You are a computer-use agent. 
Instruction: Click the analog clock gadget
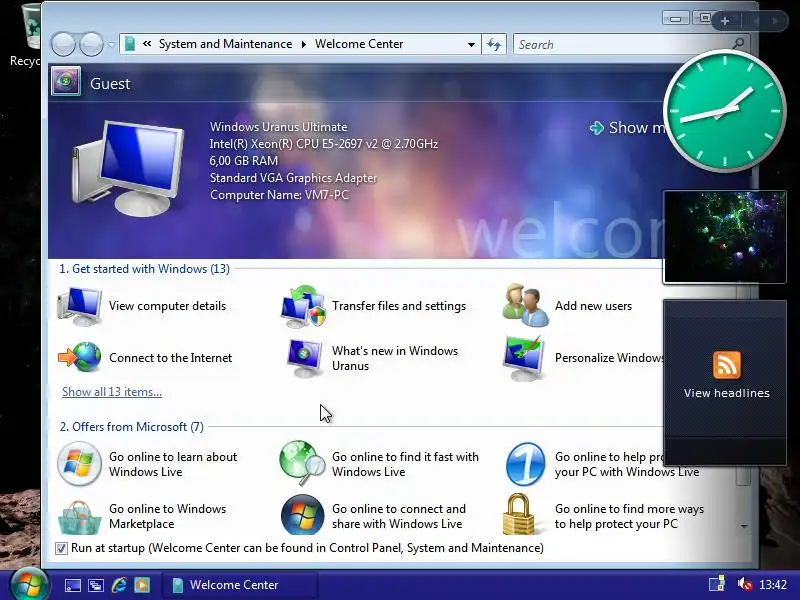tap(724, 111)
